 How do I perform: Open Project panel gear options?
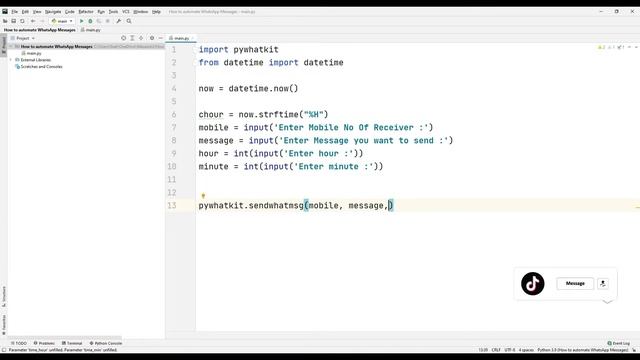[152, 38]
